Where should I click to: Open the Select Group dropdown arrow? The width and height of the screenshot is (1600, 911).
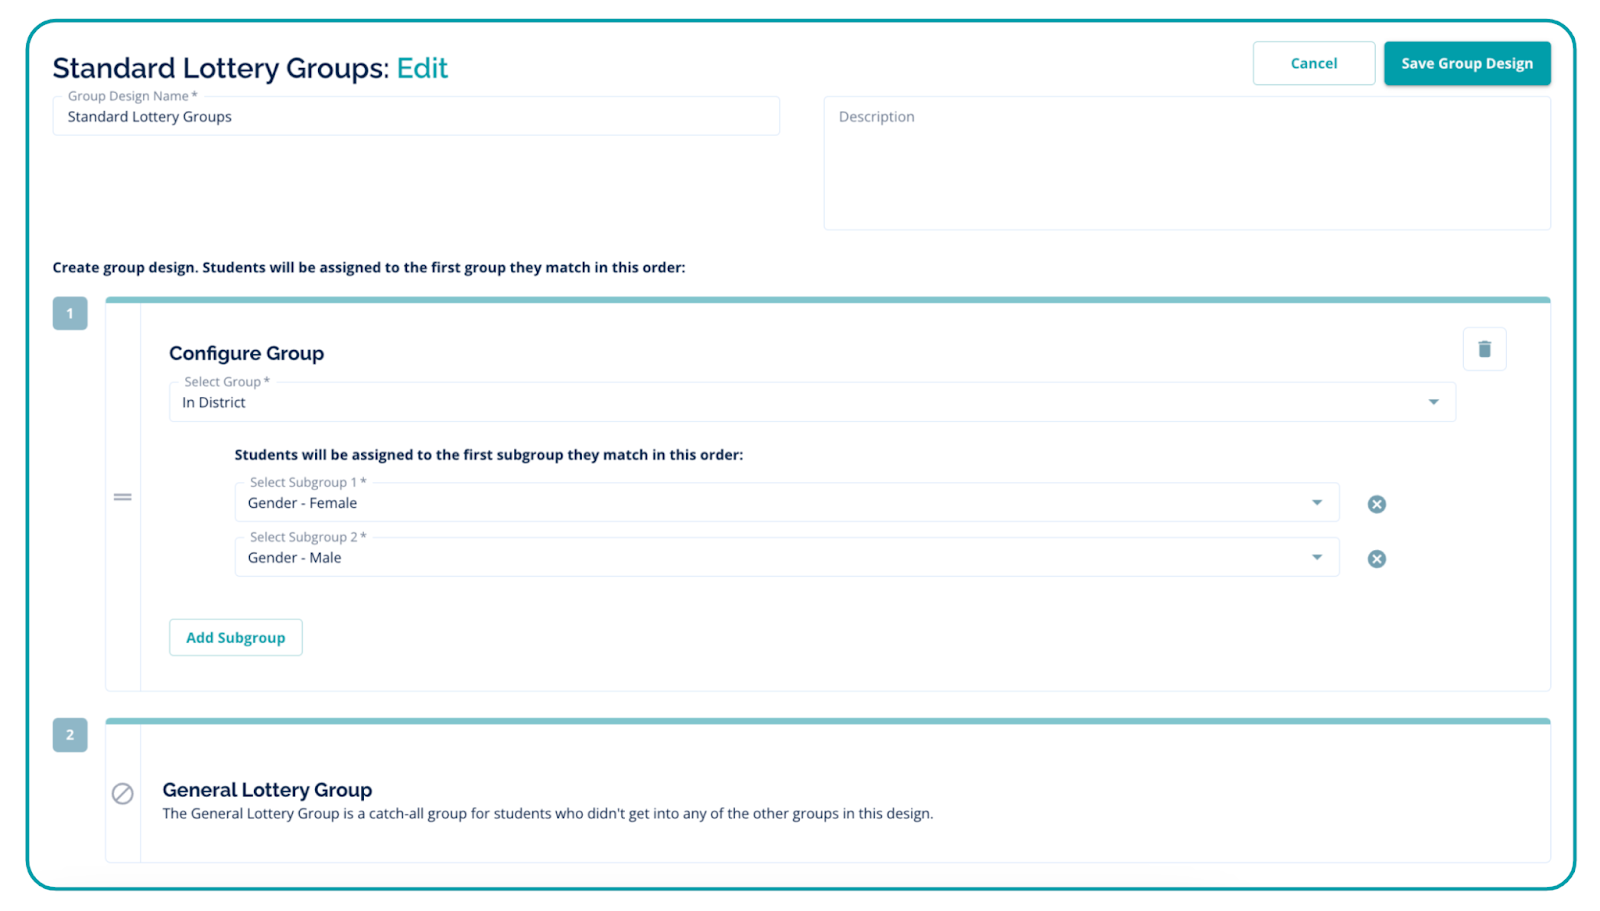click(x=1433, y=402)
